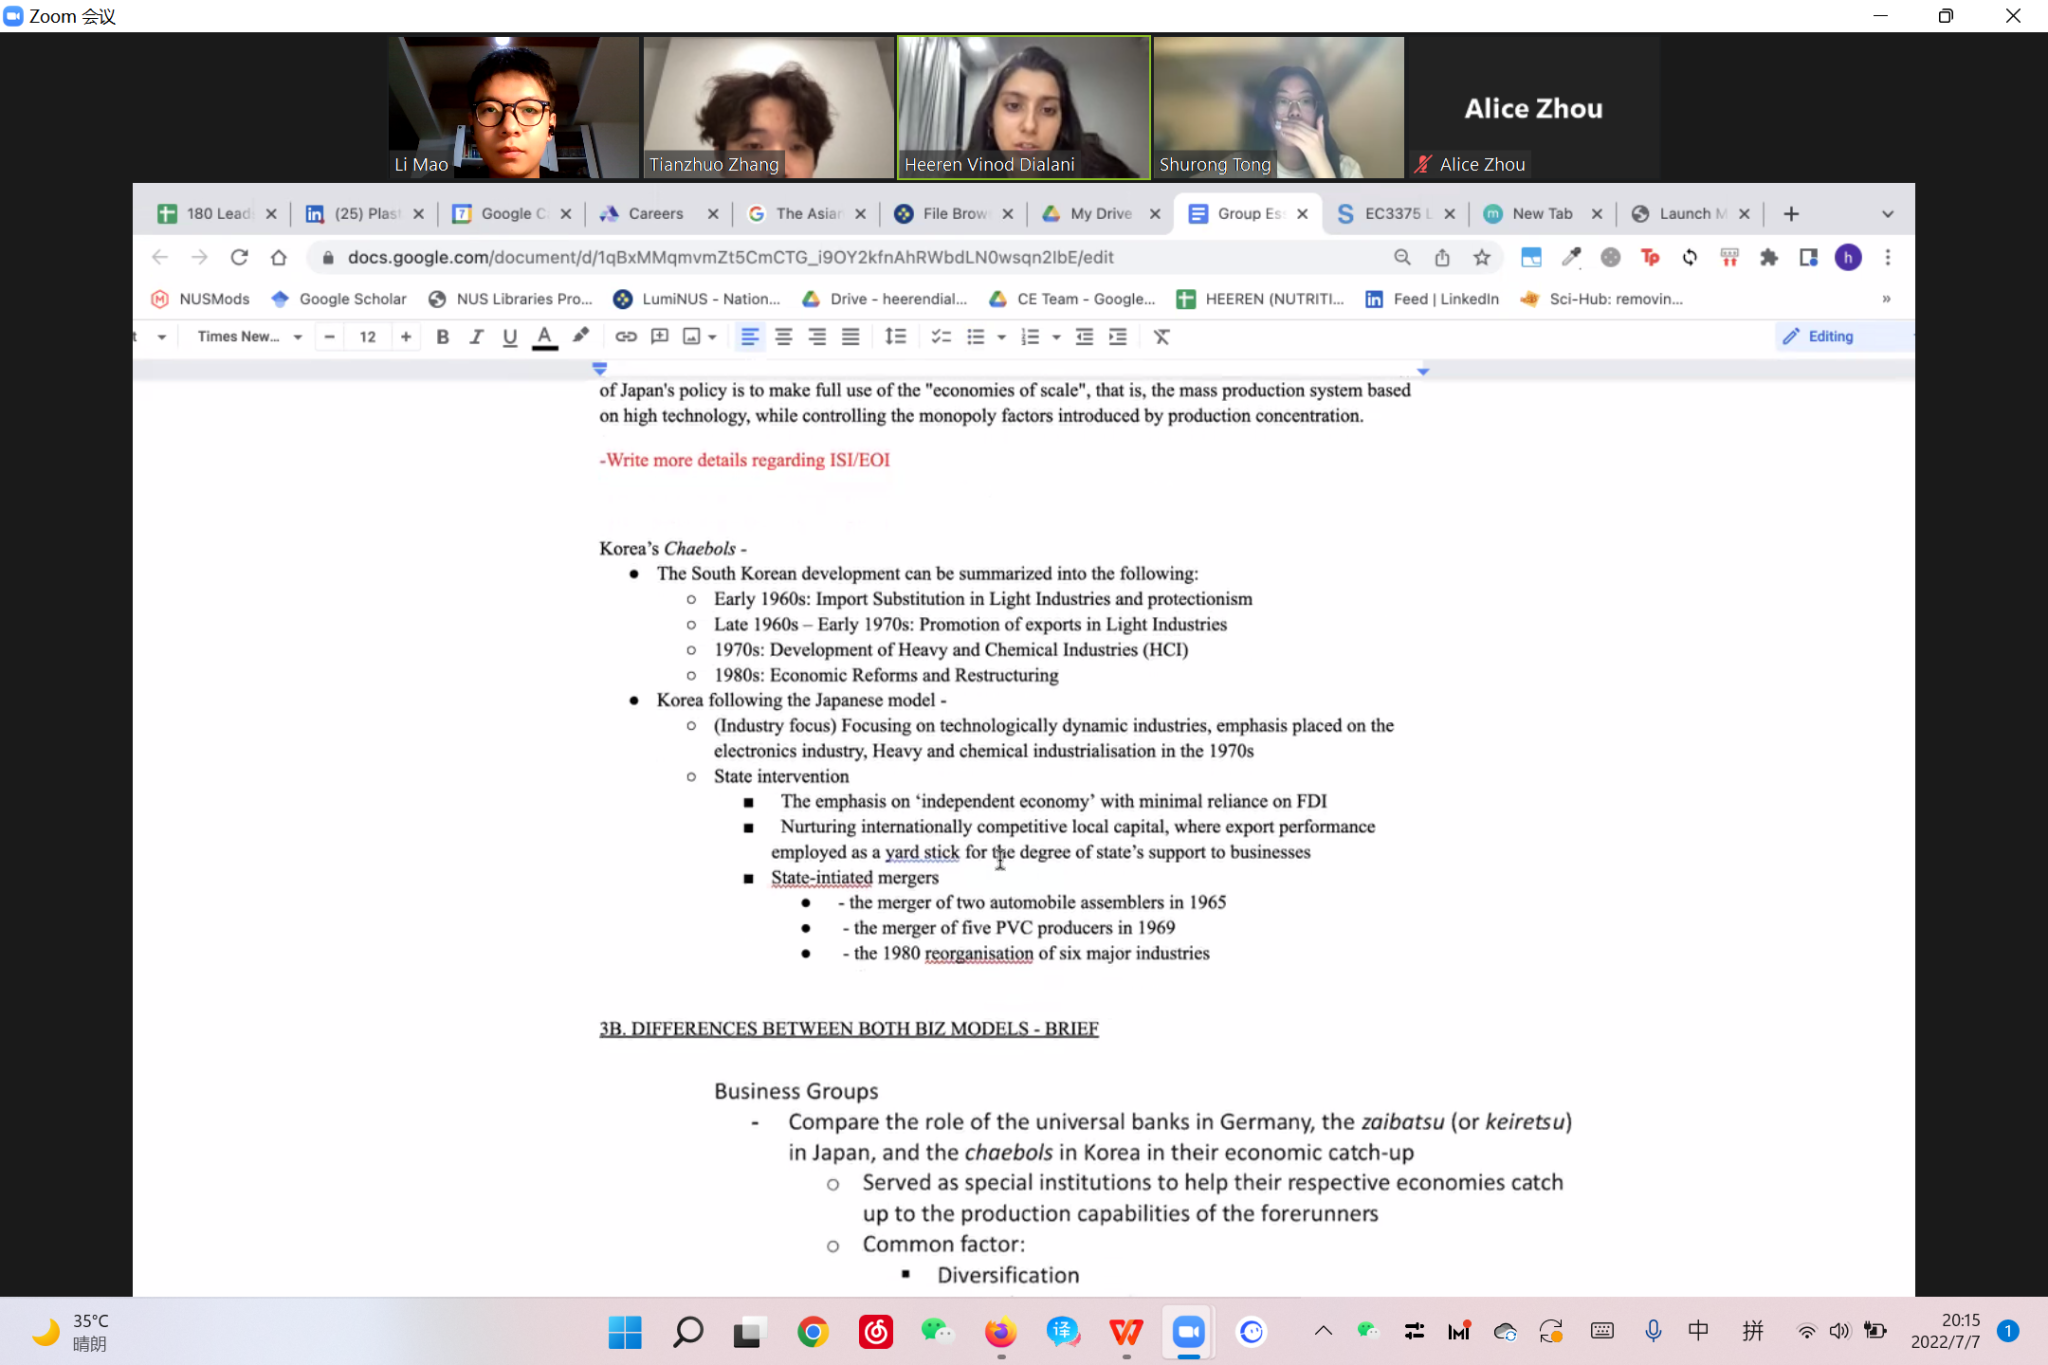Open the Times New Roman font dropdown
The width and height of the screenshot is (2048, 1365).
(249, 337)
